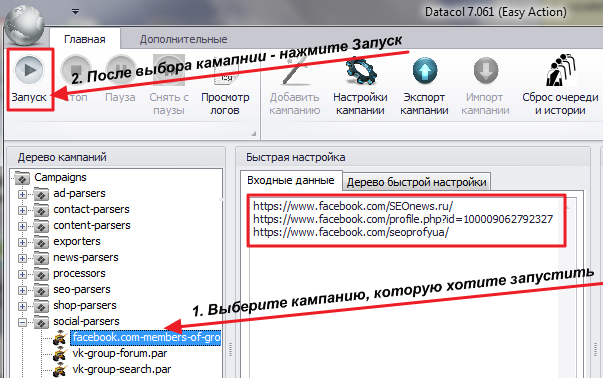
Task: Select the Входные данные tab
Action: pyautogui.click(x=291, y=180)
